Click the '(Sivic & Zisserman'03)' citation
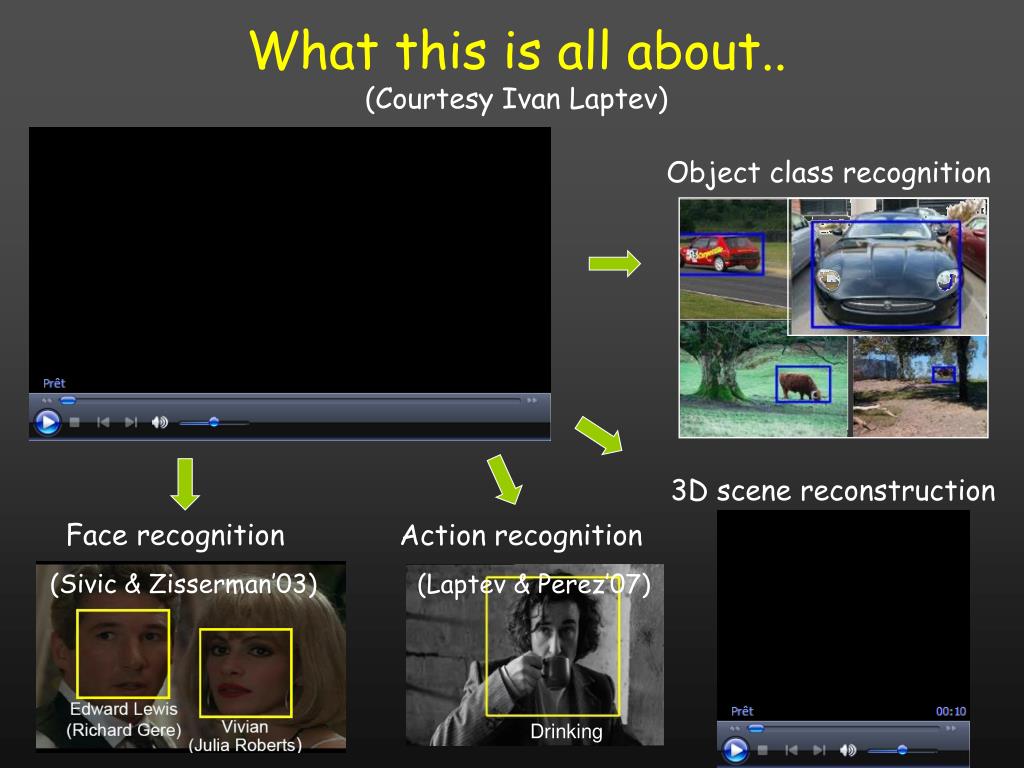The image size is (1024, 768). pyautogui.click(x=184, y=584)
